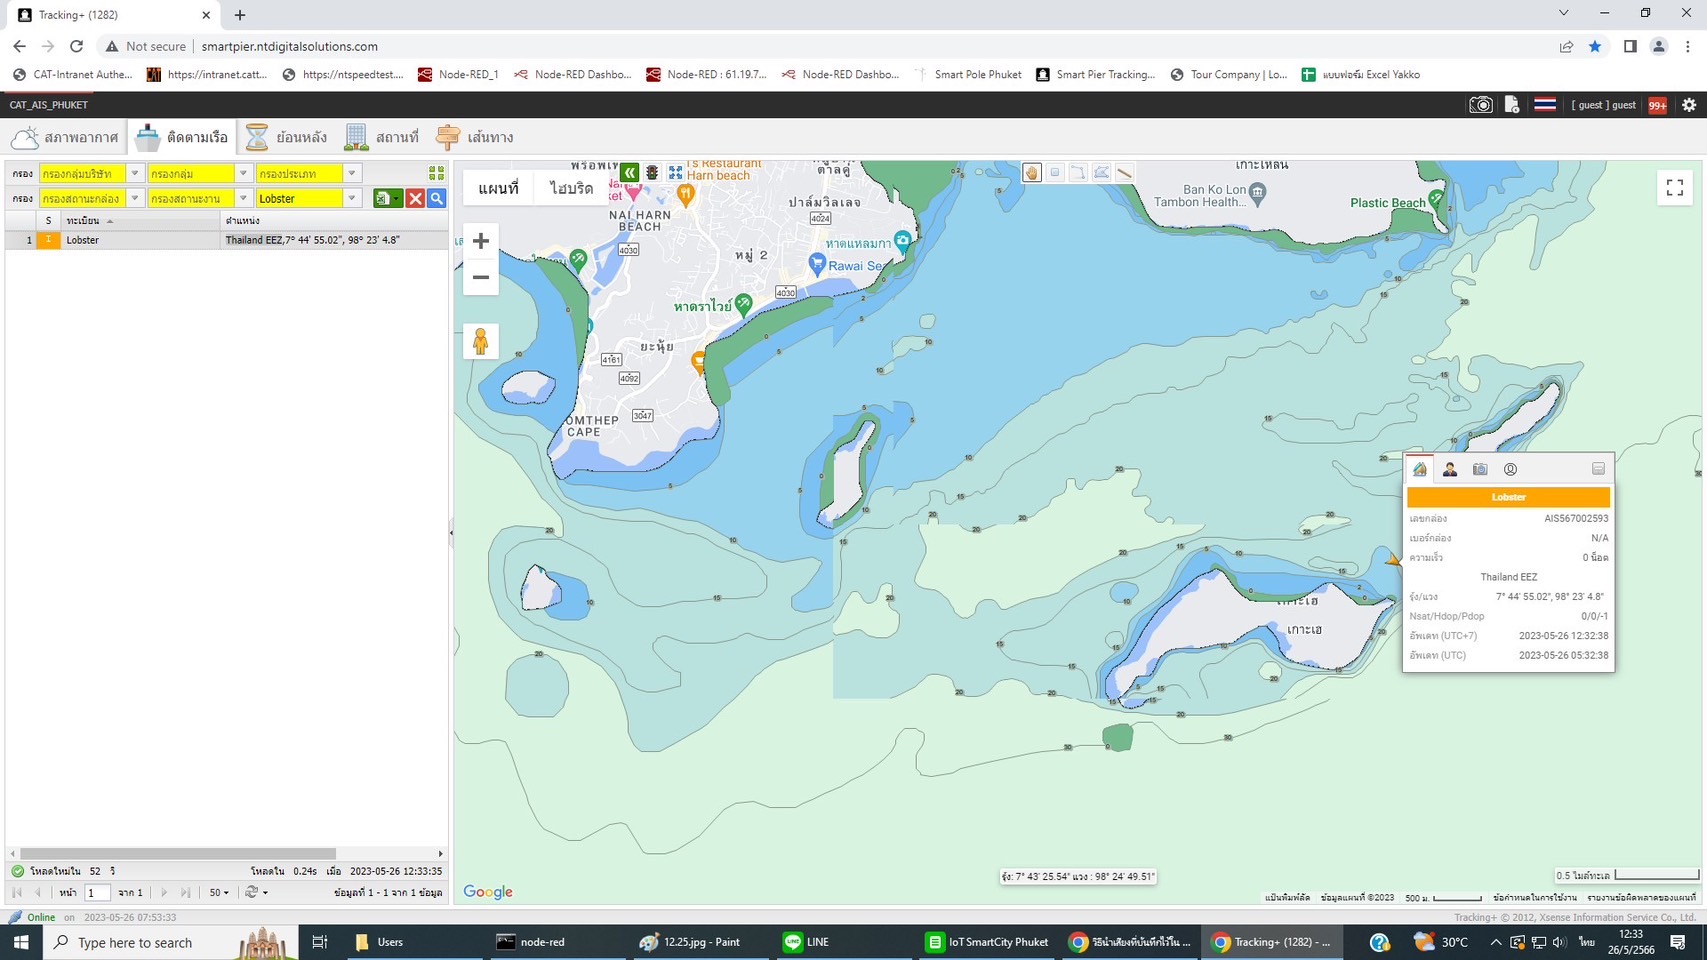Image resolution: width=1707 pixels, height=960 pixels.
Task: Clear filters with the red X button
Action: pyautogui.click(x=415, y=199)
